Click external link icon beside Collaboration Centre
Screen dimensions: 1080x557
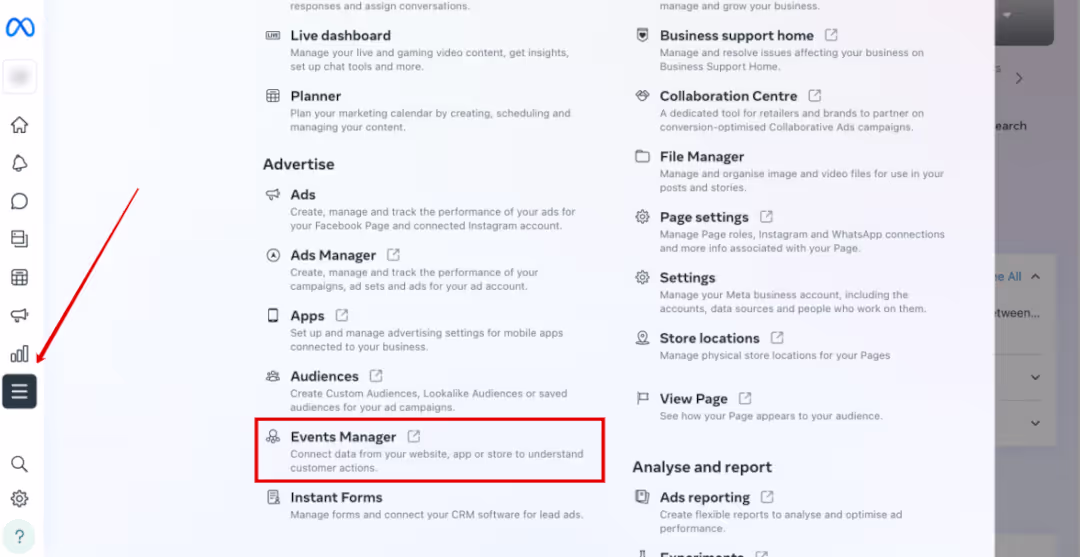pyautogui.click(x=815, y=95)
